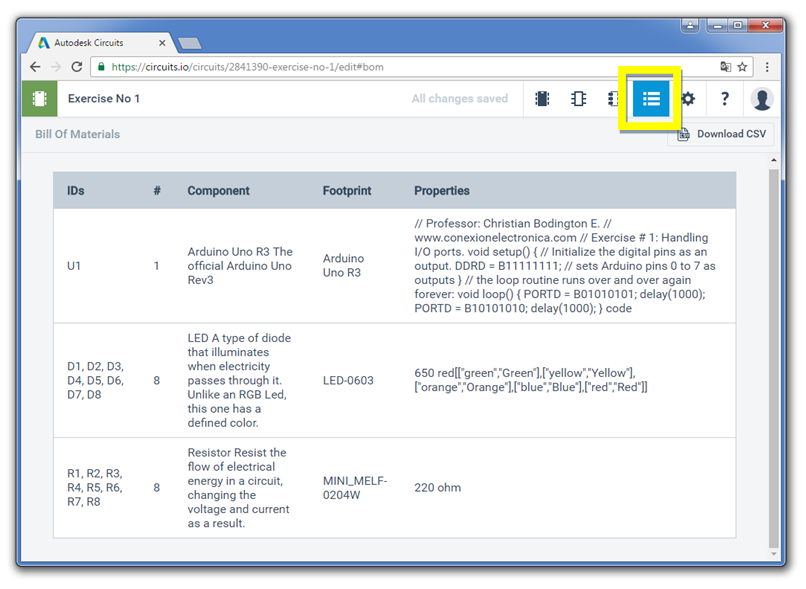Close the Autodesk Circuits tab

(162, 43)
